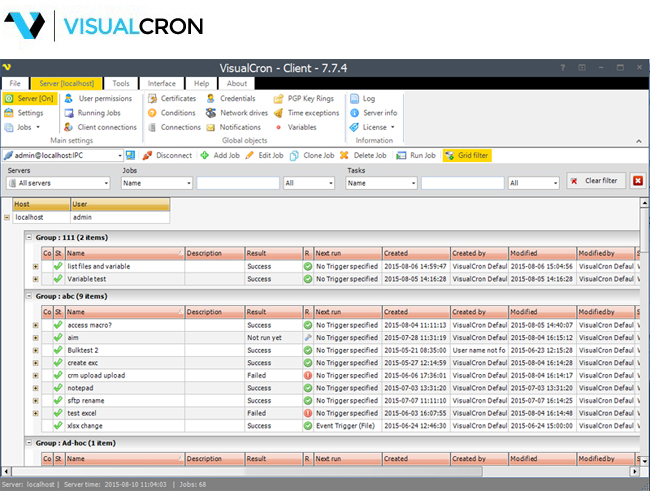Close filter panel with red X
Screen dimensions: 650x491
[638, 181]
